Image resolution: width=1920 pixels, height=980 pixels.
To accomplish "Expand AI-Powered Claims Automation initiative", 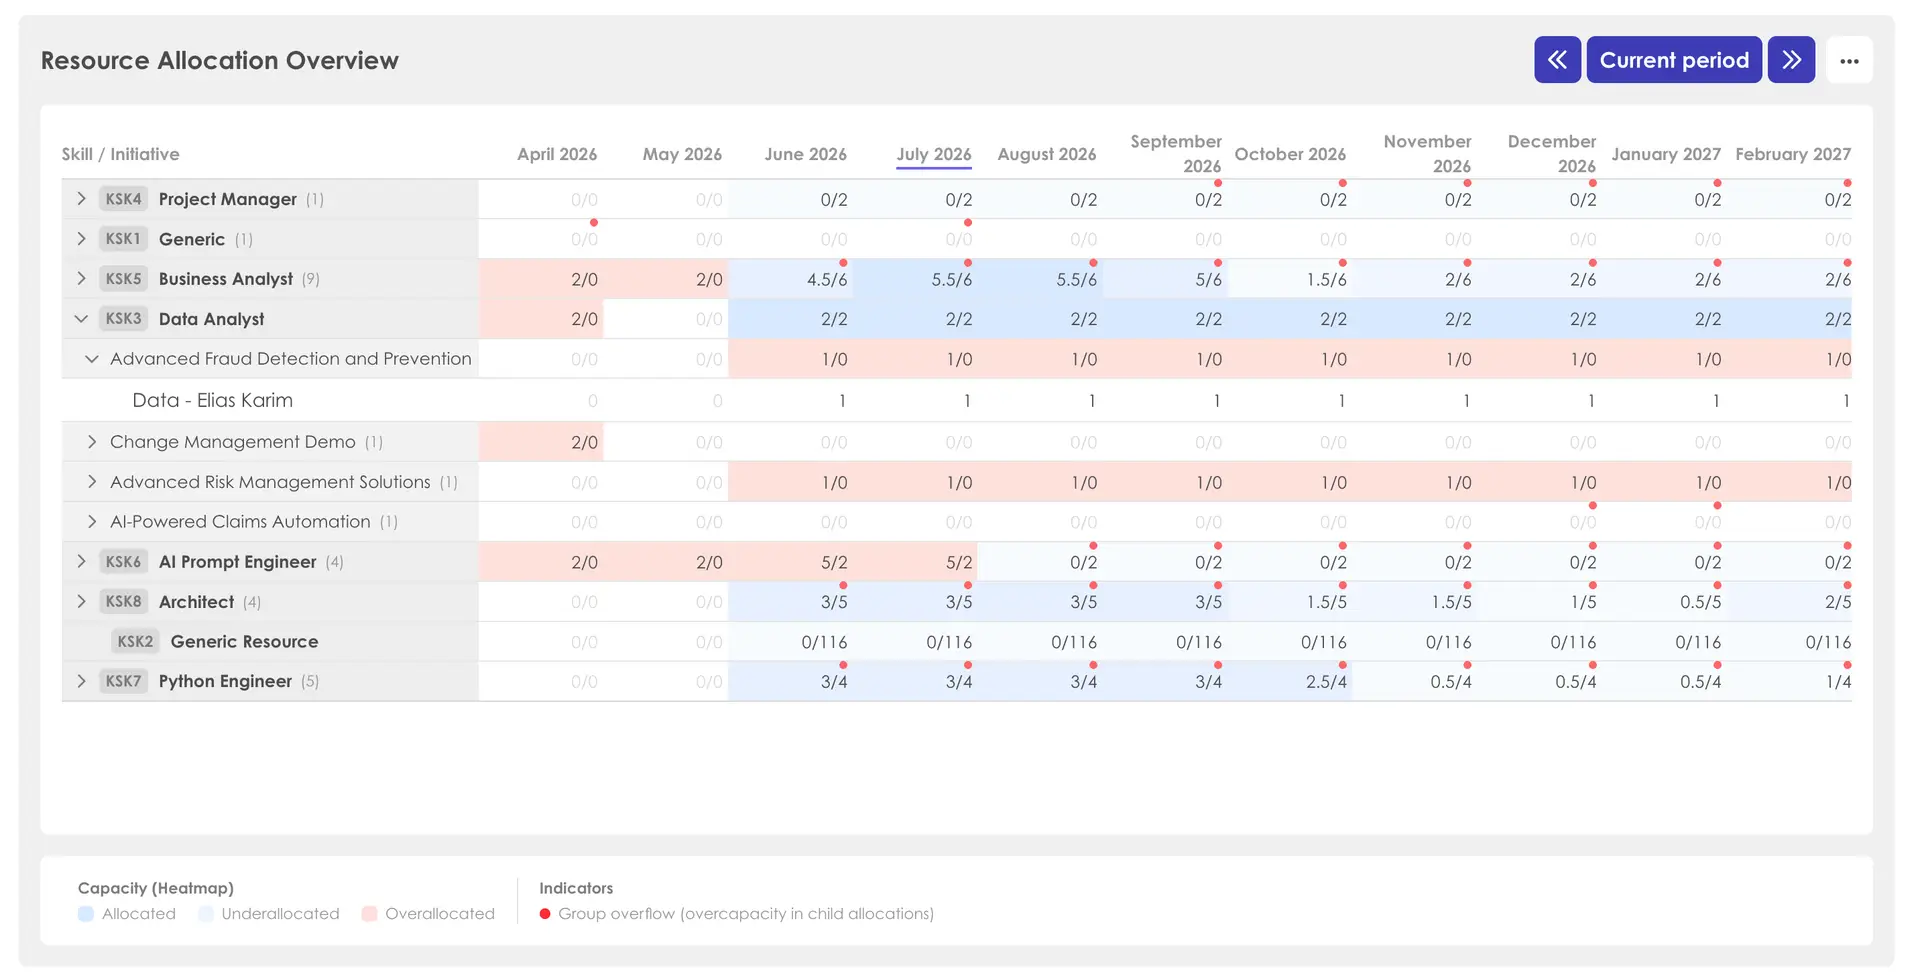I will [x=92, y=522].
